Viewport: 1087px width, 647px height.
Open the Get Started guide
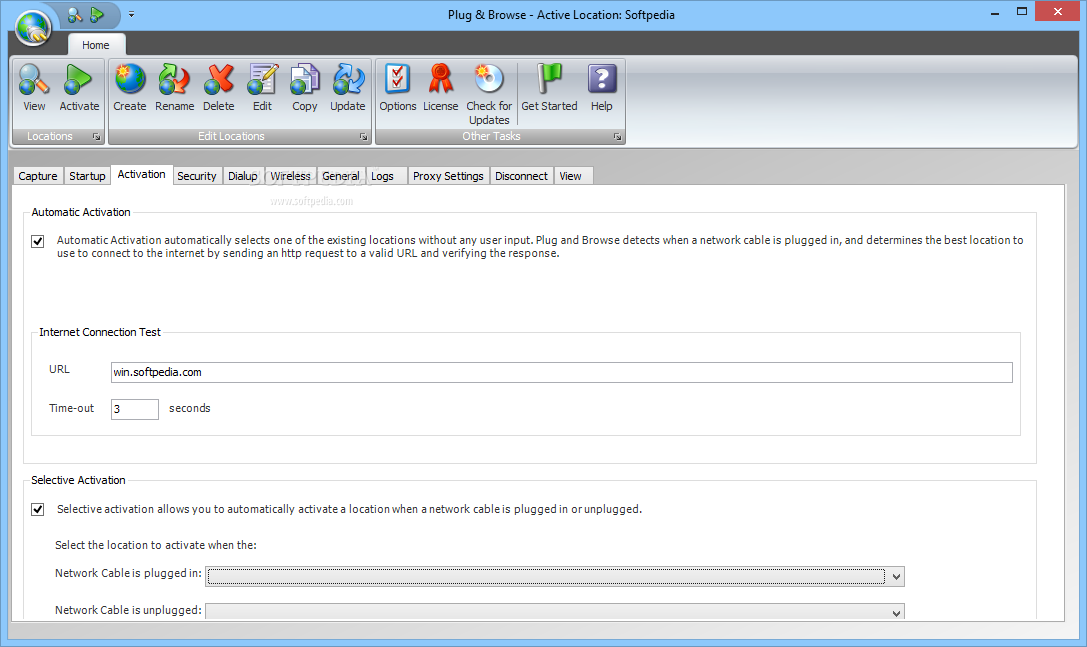[549, 88]
